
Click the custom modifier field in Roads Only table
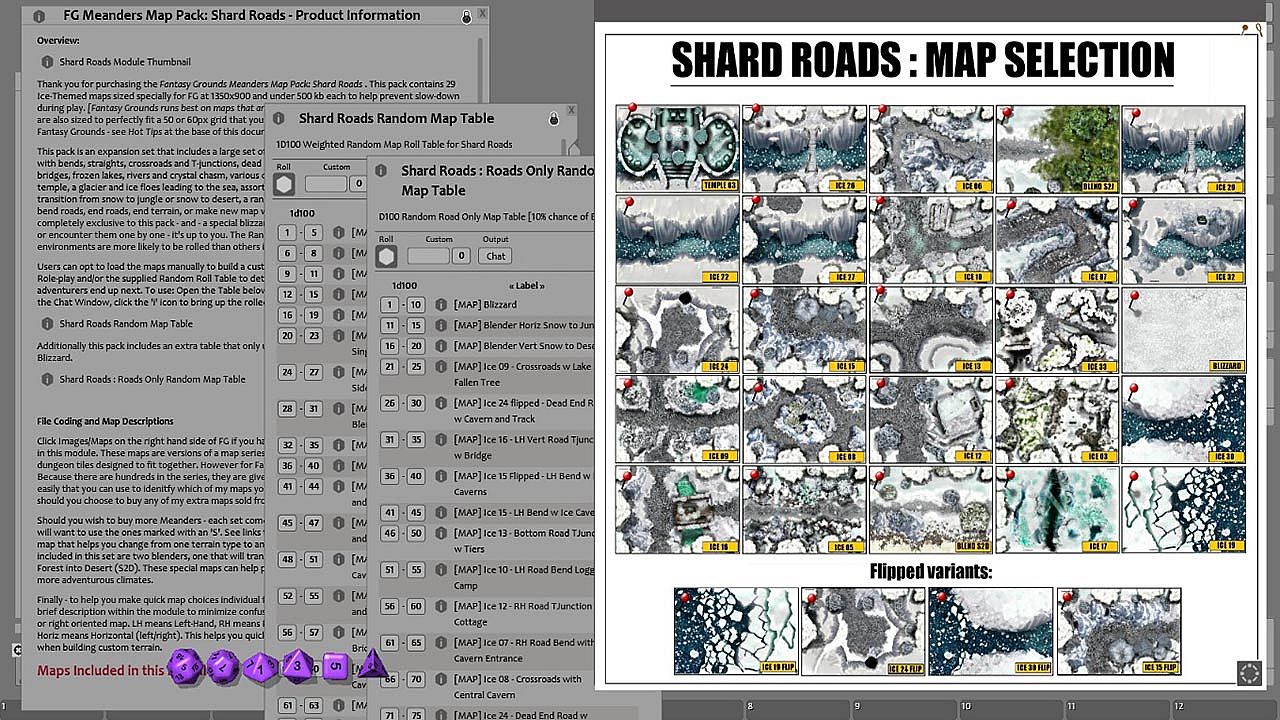428,256
